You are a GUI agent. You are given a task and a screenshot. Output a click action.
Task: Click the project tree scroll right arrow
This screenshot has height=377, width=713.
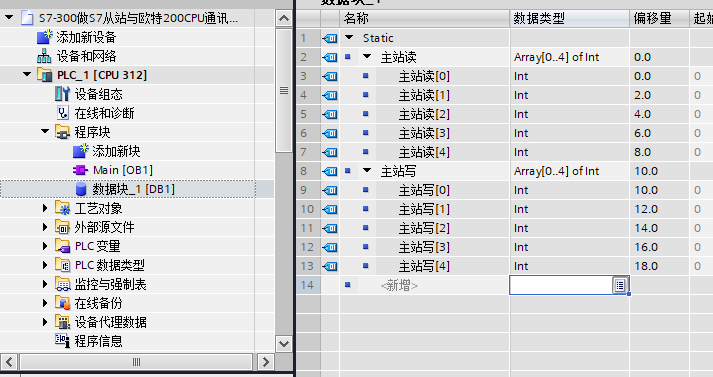point(266,362)
